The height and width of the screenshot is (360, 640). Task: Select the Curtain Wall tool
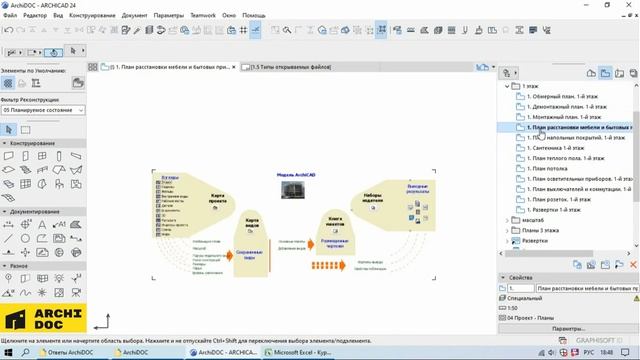coord(25,184)
